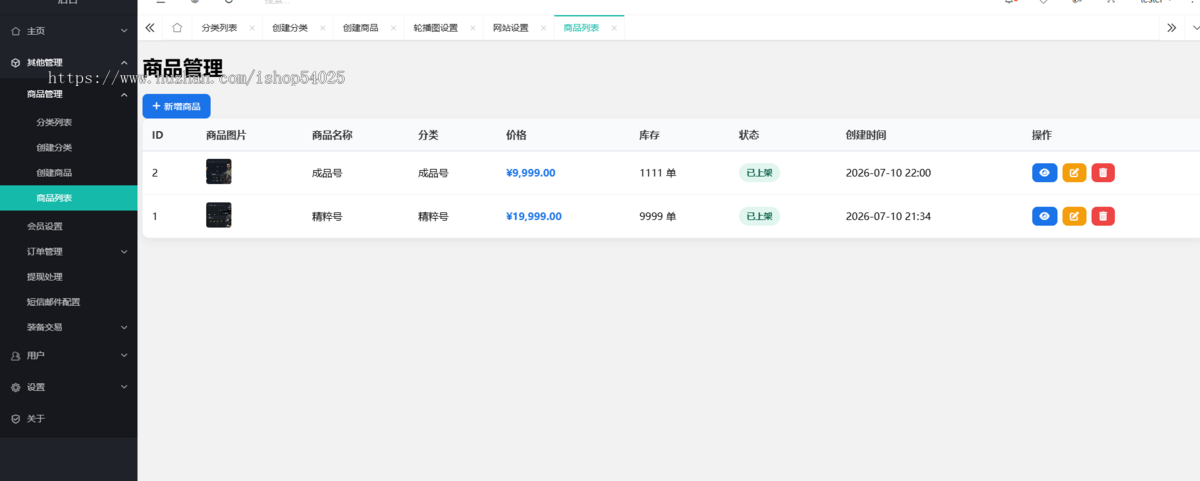Delete product 成品号 with red trash icon
This screenshot has height=481, width=1200.
(1103, 173)
